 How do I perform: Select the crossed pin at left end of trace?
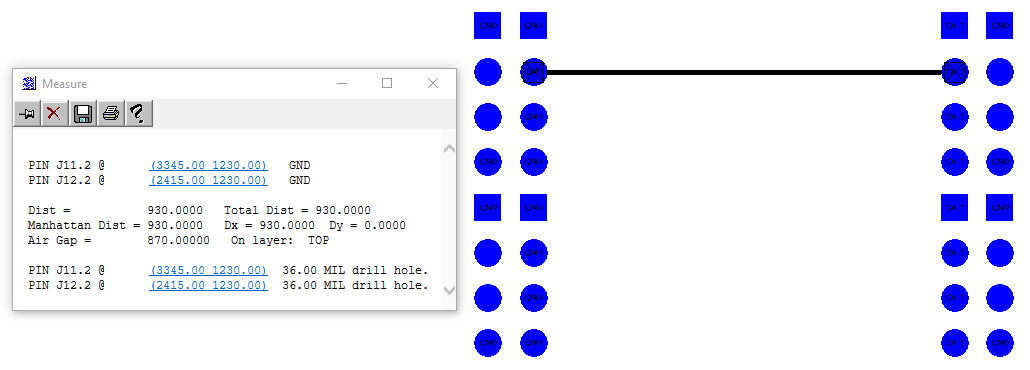(x=533, y=72)
